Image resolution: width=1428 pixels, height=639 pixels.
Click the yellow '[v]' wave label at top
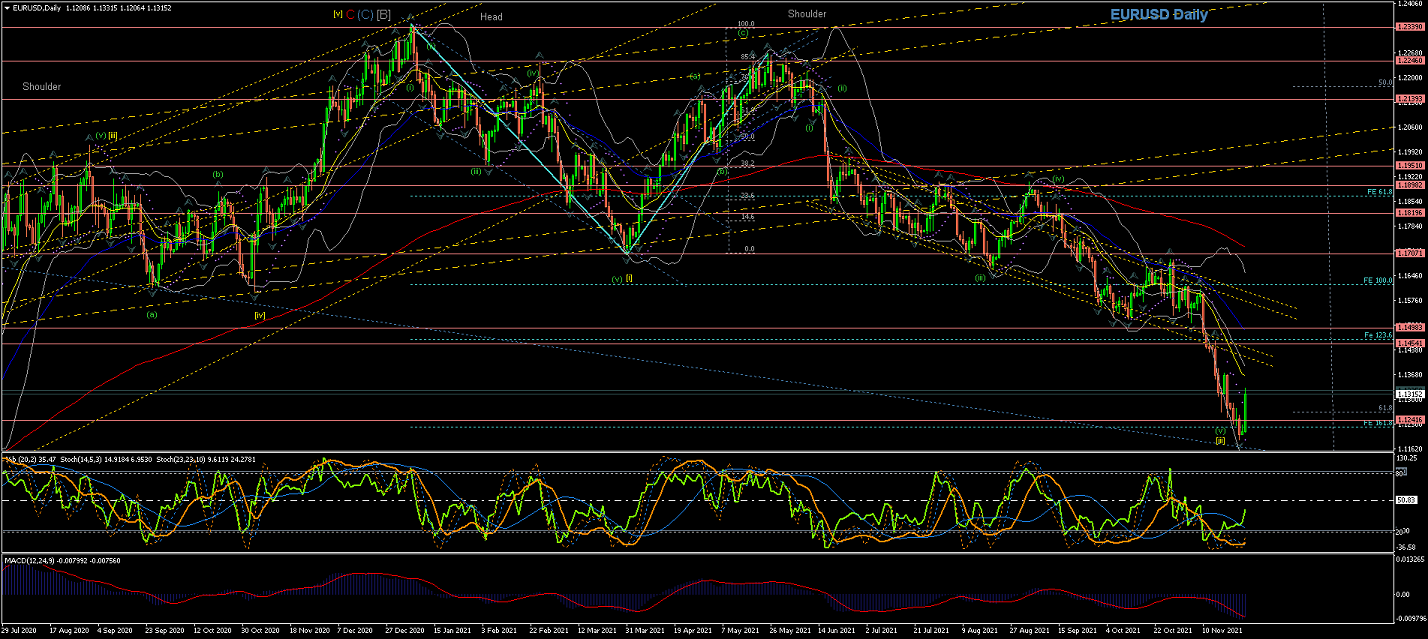pos(338,15)
